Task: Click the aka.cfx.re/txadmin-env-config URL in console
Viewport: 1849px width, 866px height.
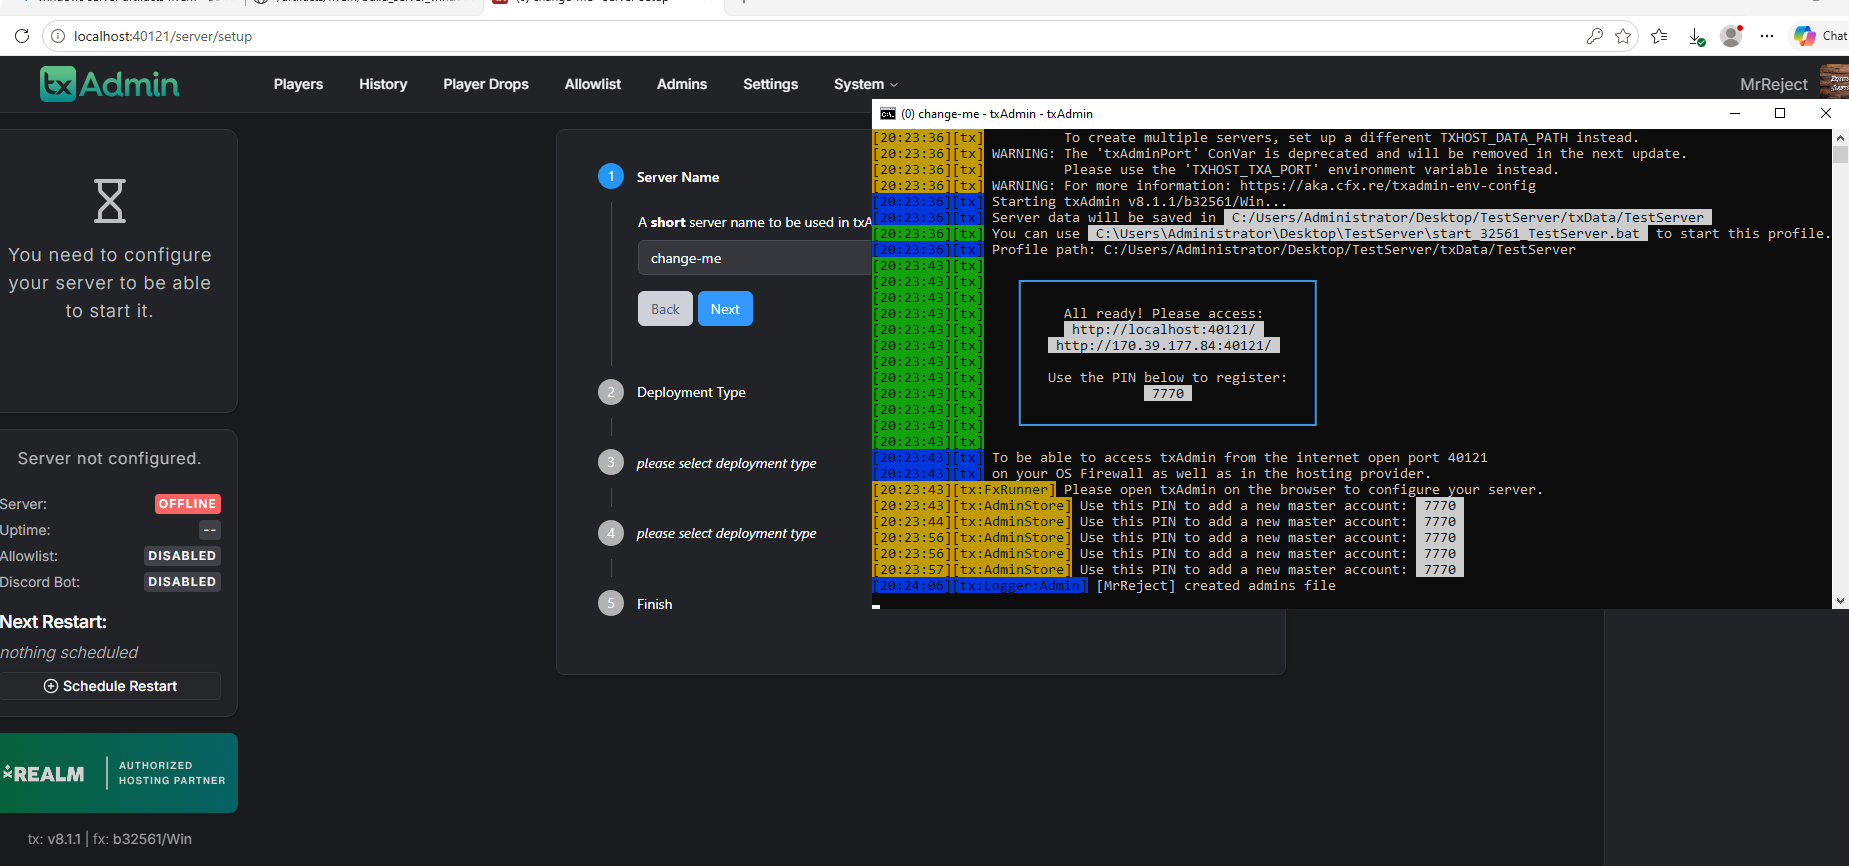Action: coord(1388,186)
